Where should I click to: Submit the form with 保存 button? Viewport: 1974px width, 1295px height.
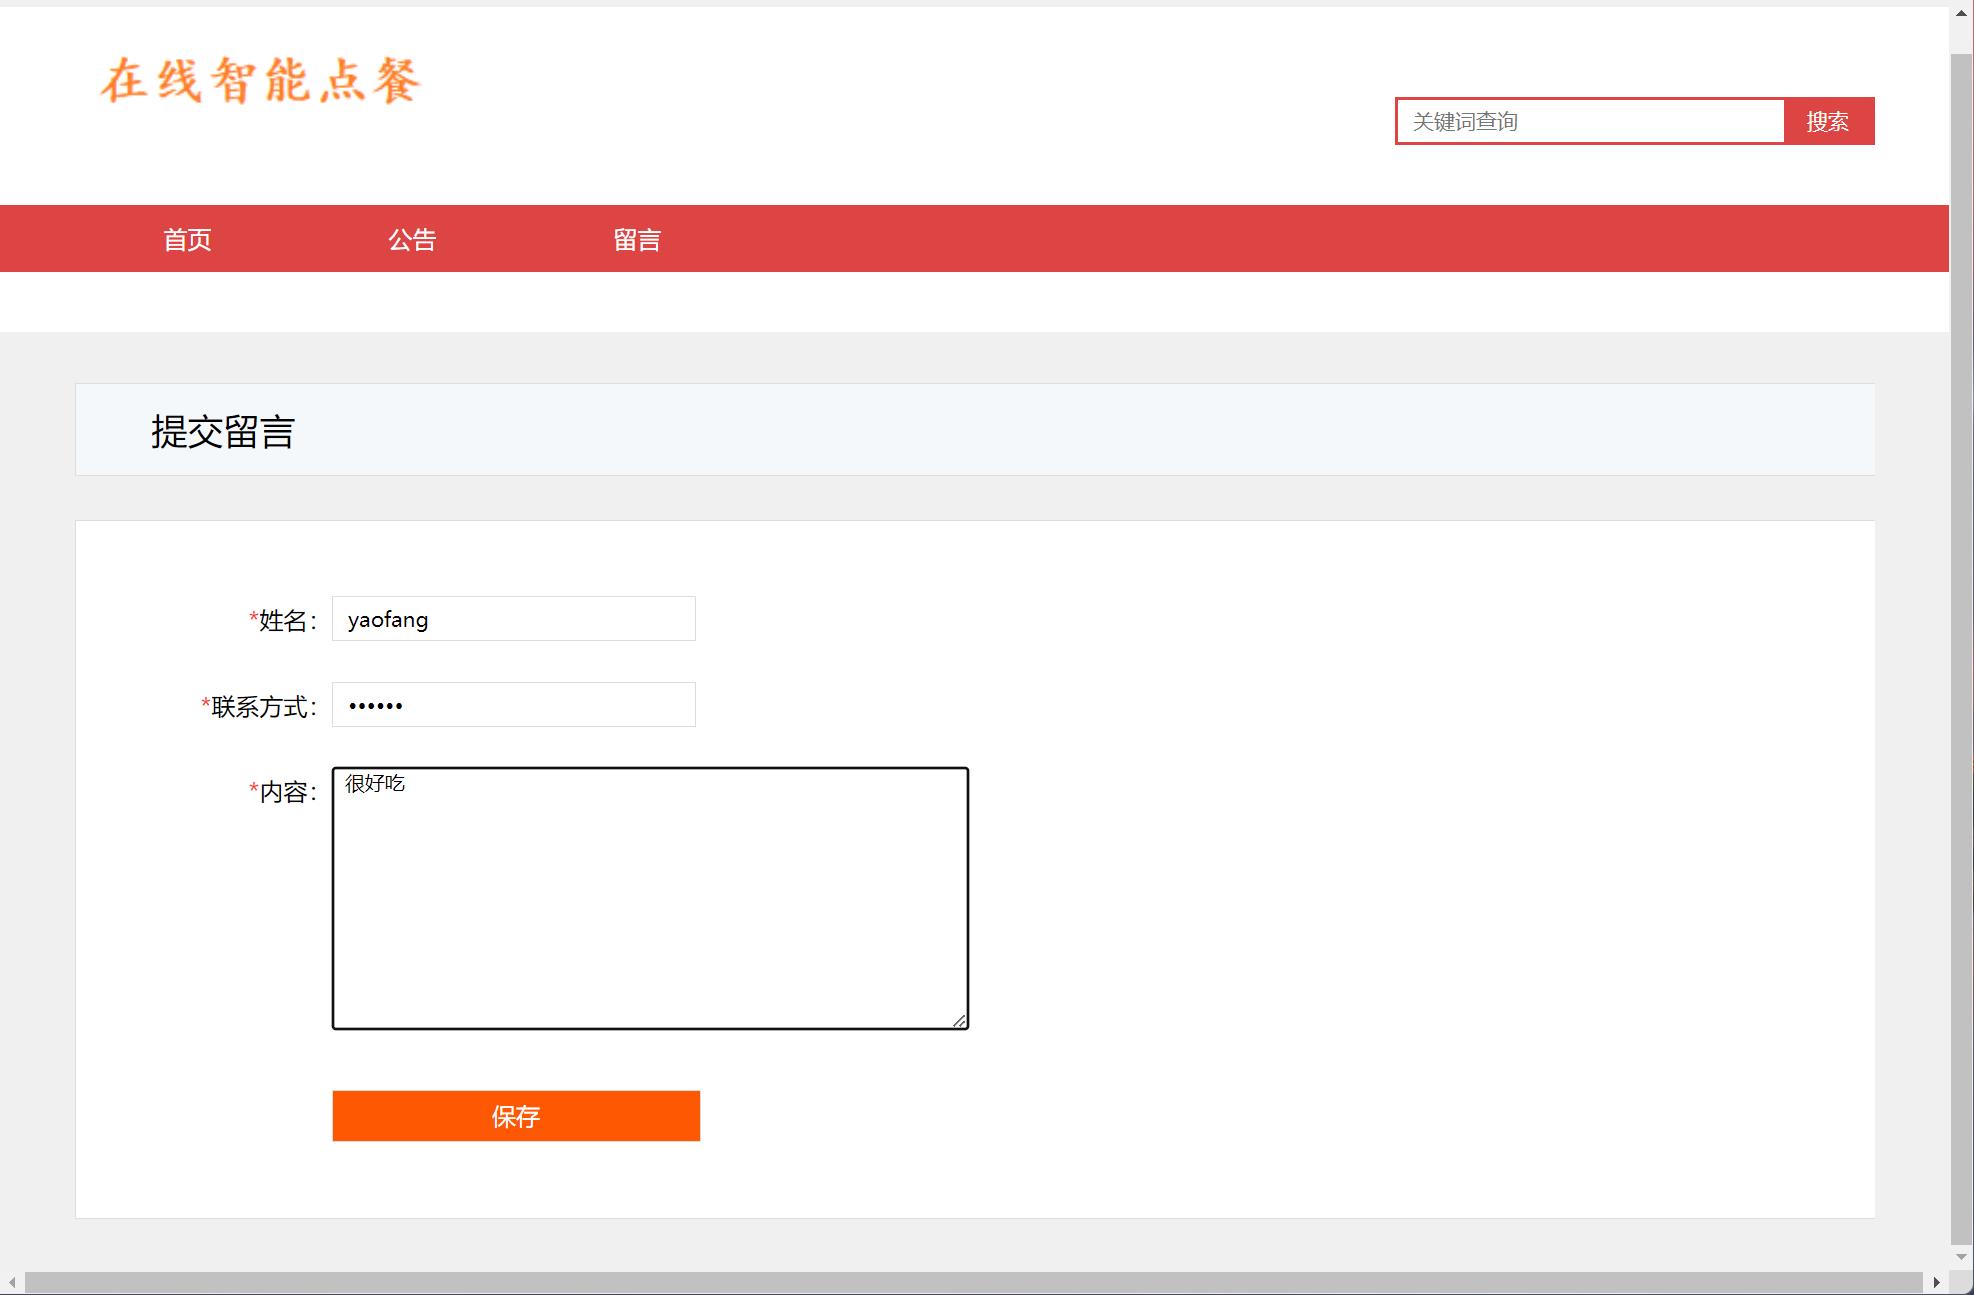coord(516,1116)
